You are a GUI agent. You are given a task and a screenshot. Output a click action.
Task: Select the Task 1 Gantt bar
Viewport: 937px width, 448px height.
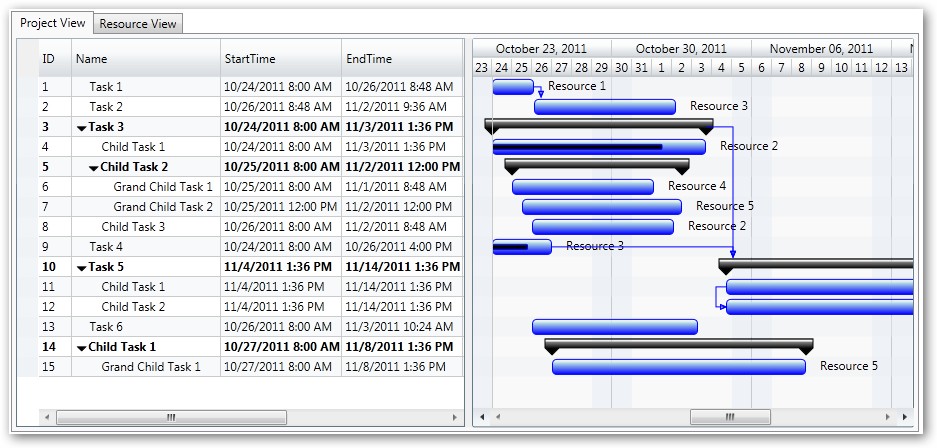[x=513, y=87]
